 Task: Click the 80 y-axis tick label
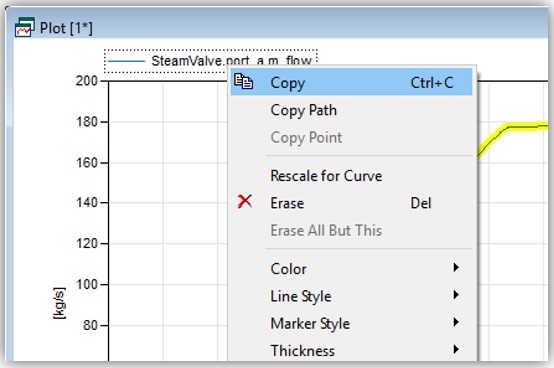(x=90, y=325)
